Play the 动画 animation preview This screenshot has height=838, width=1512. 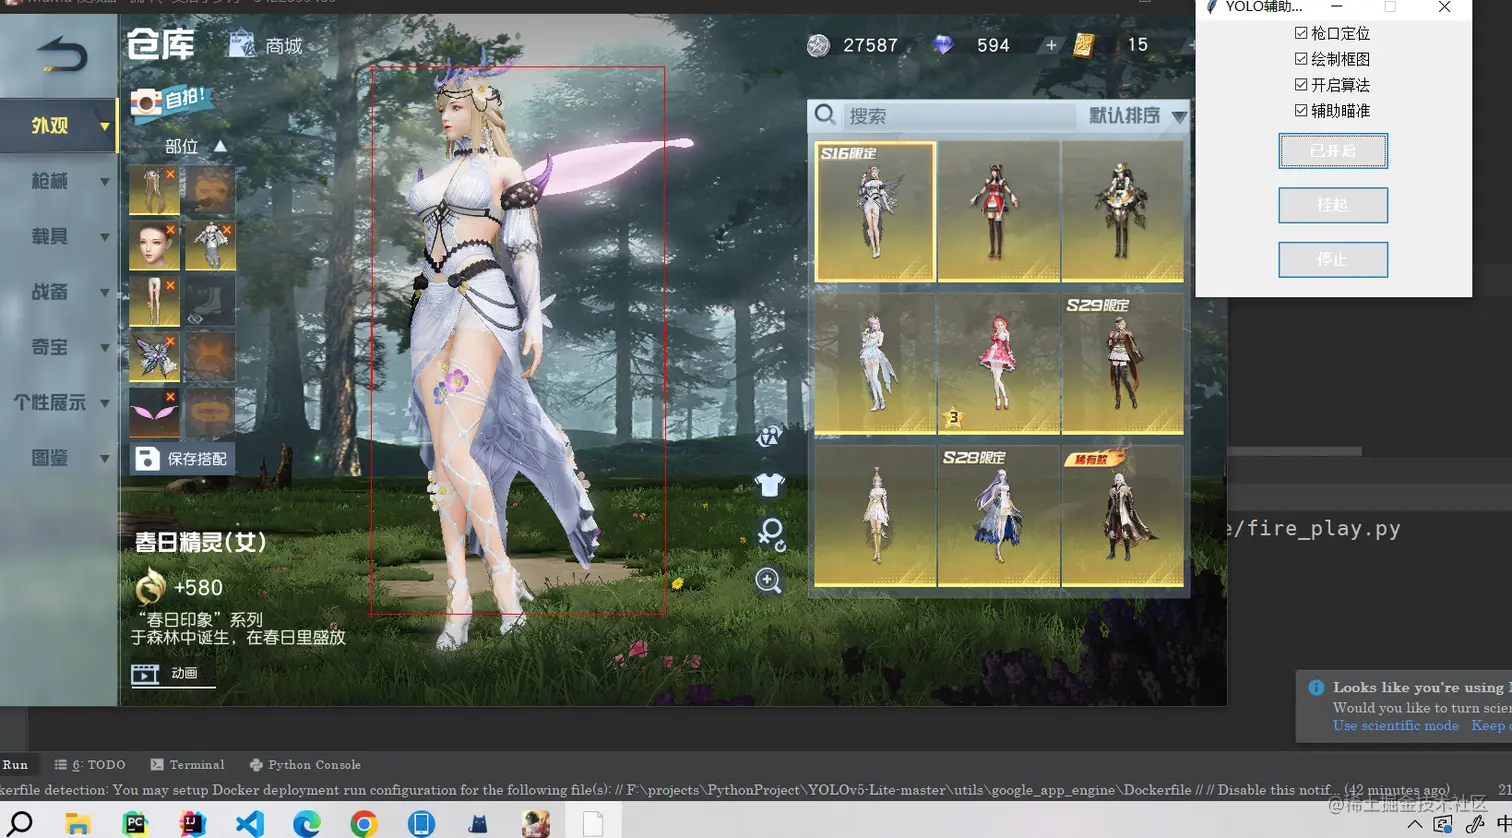[172, 674]
